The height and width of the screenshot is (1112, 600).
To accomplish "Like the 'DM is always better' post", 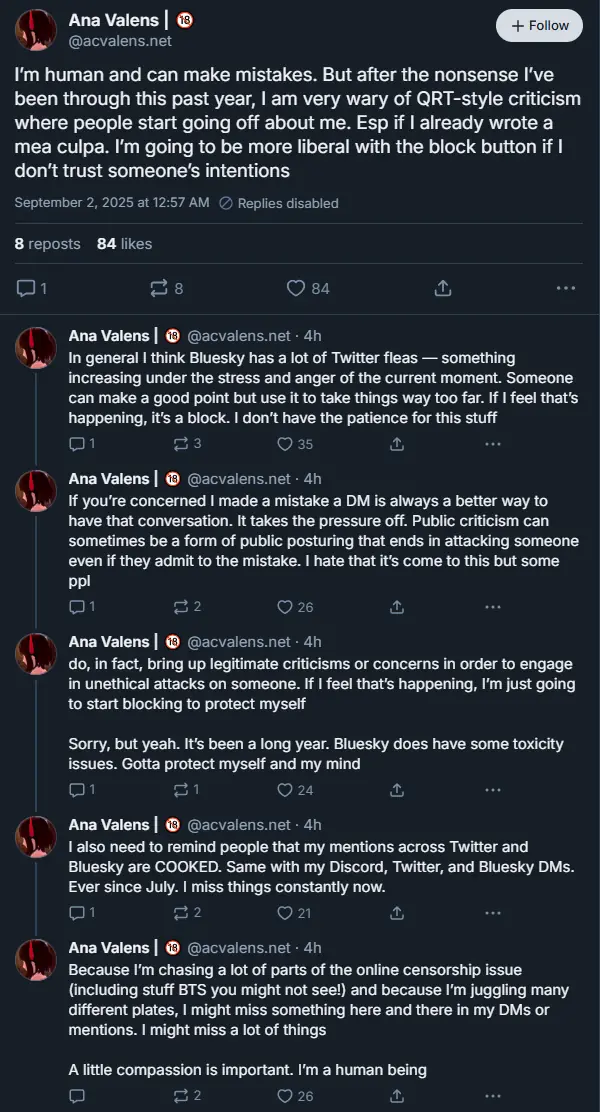I will click(285, 606).
